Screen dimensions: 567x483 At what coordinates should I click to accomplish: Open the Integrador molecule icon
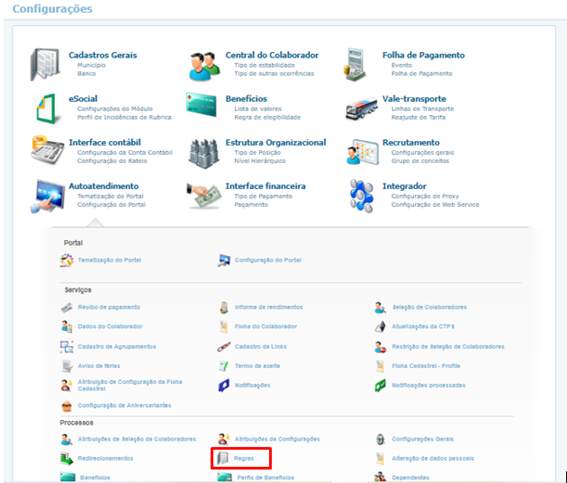361,196
